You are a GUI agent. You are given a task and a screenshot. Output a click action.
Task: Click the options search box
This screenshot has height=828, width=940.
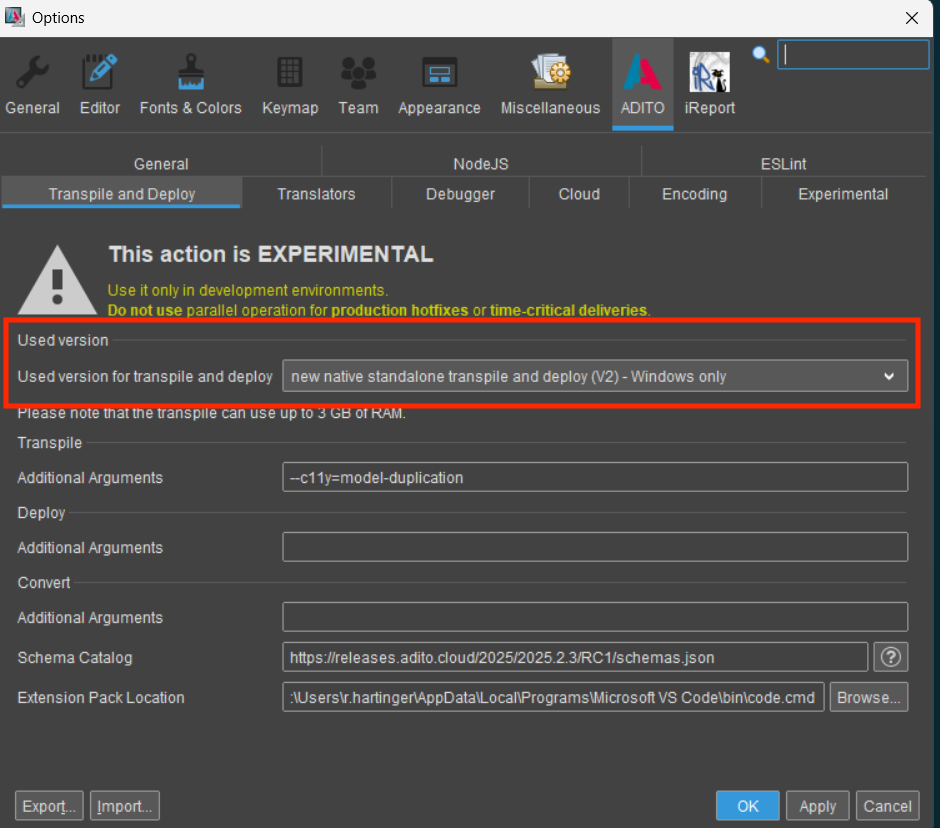pos(853,55)
